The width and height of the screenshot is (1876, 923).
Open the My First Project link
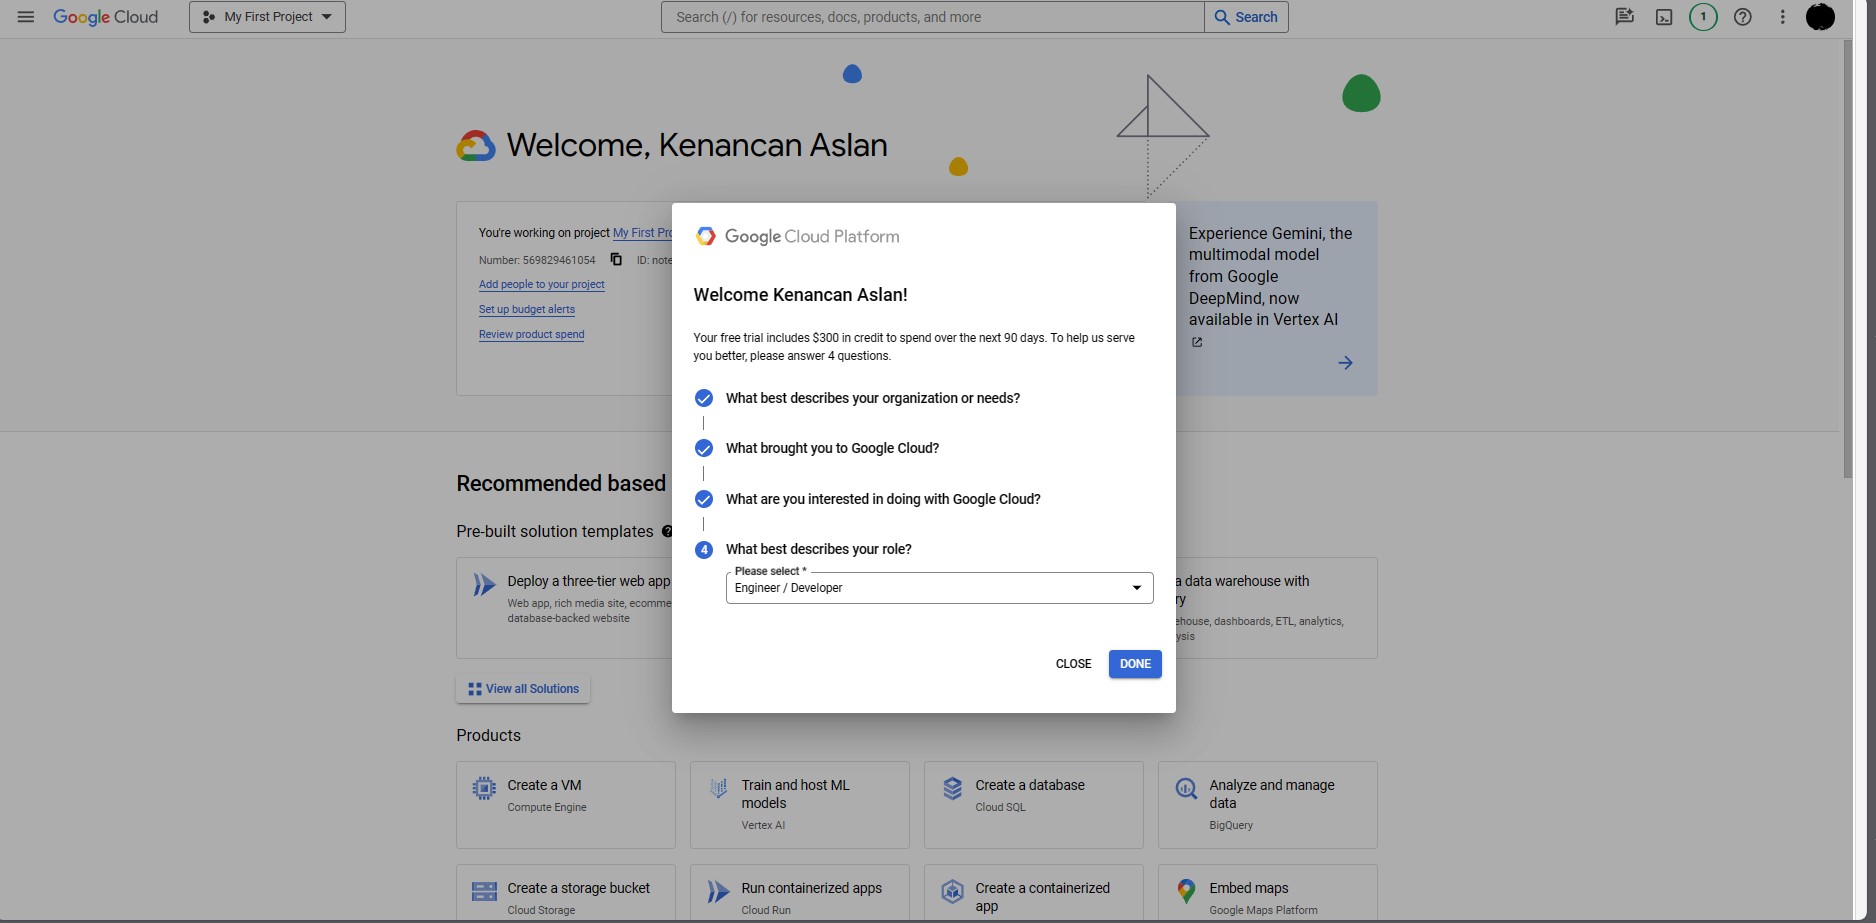pyautogui.click(x=642, y=233)
